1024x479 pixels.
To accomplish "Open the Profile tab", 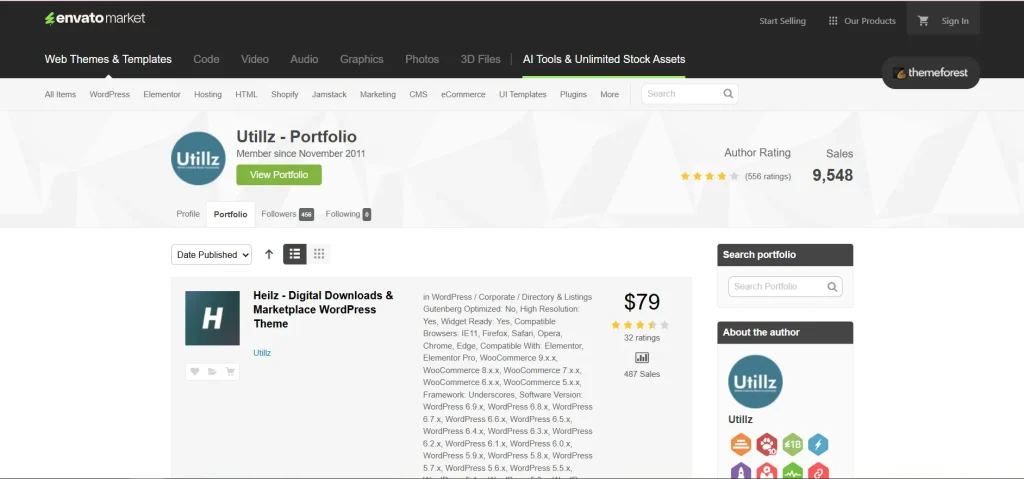I will pos(188,214).
